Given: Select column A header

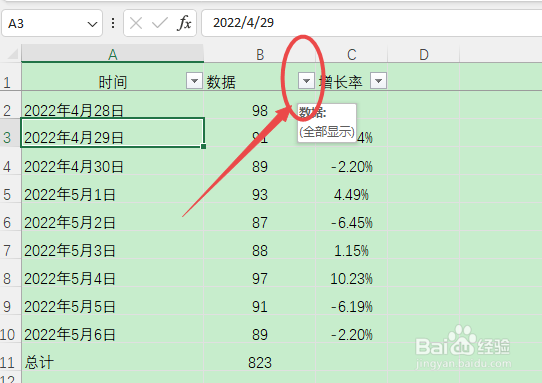Looking at the screenshot, I should (113, 54).
